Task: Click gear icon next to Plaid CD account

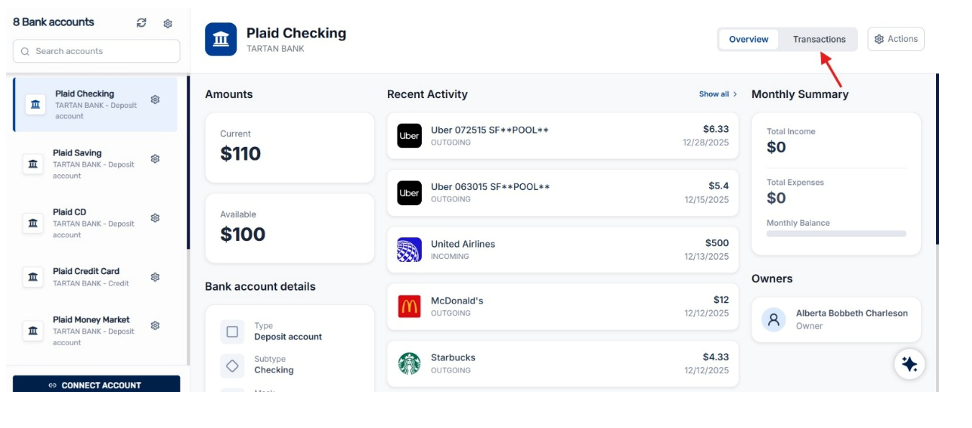Action: click(x=155, y=218)
